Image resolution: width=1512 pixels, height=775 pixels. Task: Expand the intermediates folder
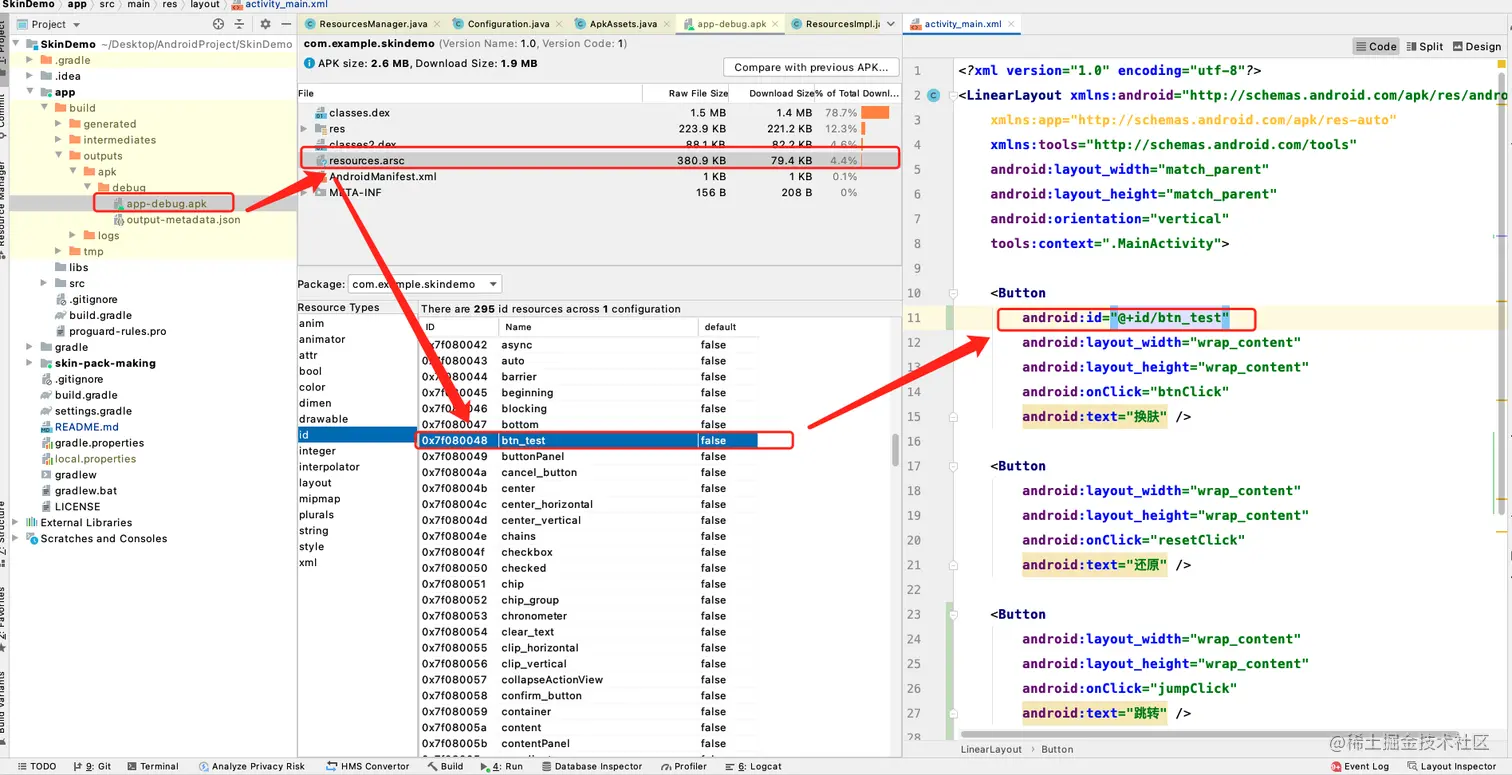click(58, 140)
